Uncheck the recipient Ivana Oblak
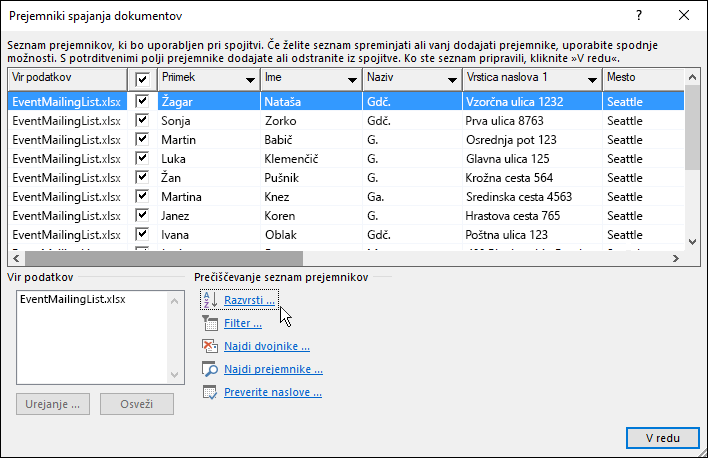This screenshot has height=458, width=708. tap(142, 234)
